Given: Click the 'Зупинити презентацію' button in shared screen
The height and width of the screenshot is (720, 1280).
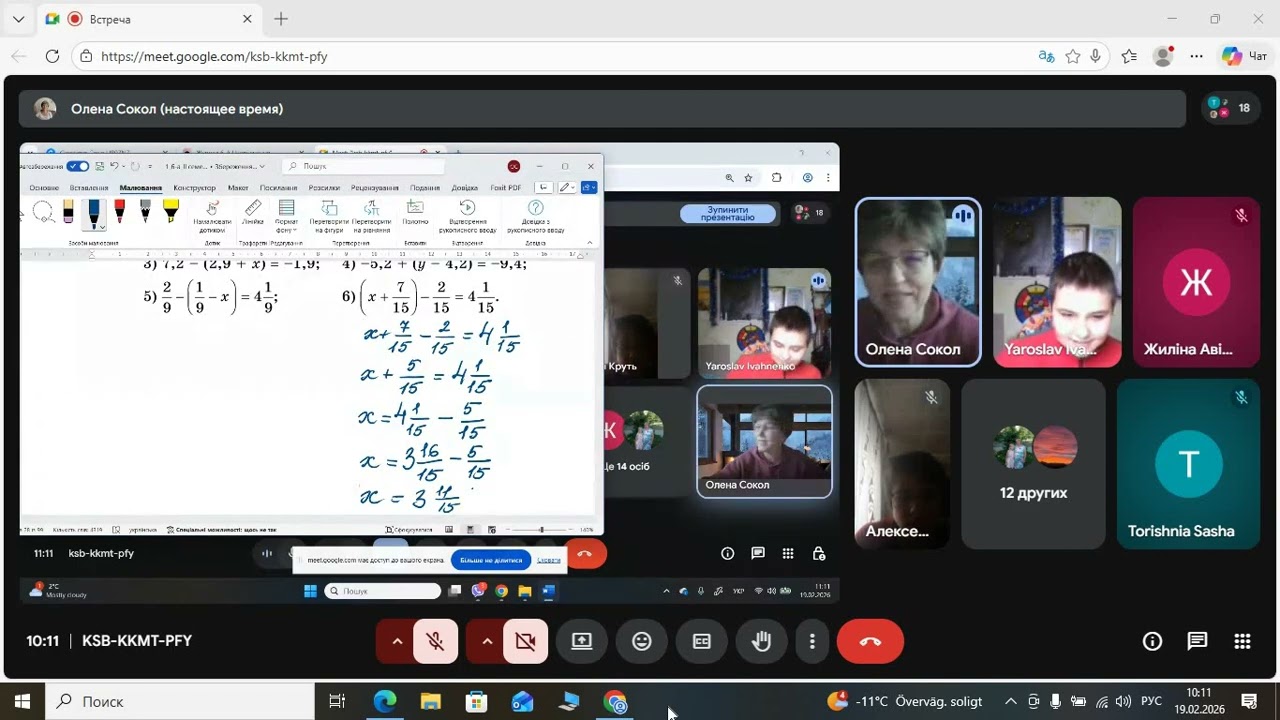Looking at the screenshot, I should coord(728,214).
